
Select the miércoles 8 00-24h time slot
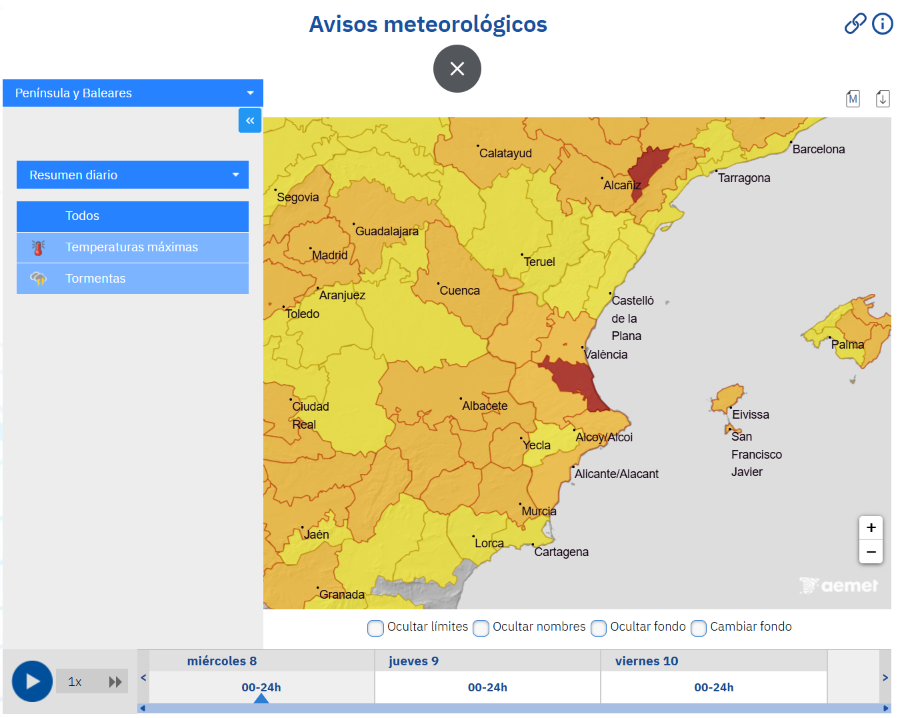[x=261, y=687]
